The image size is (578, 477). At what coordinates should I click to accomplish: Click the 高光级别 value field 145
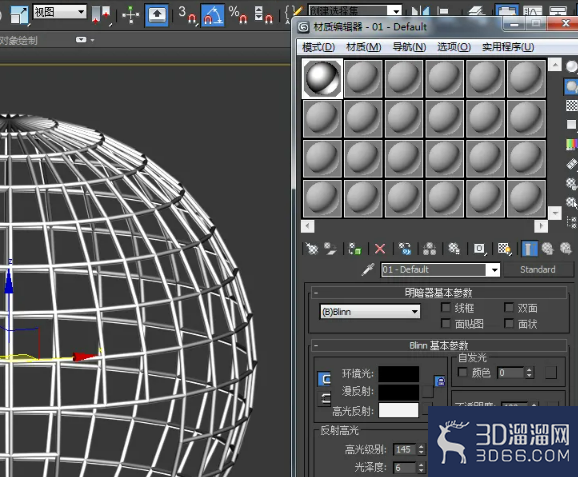tap(405, 449)
